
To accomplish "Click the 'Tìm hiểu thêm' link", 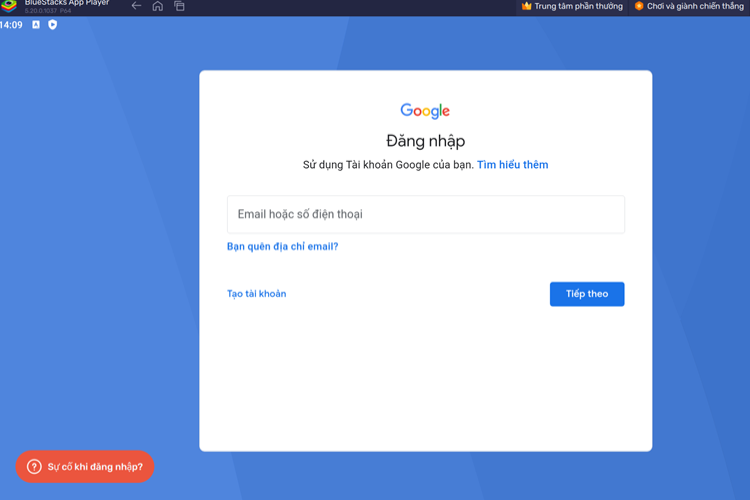I will pos(512,165).
